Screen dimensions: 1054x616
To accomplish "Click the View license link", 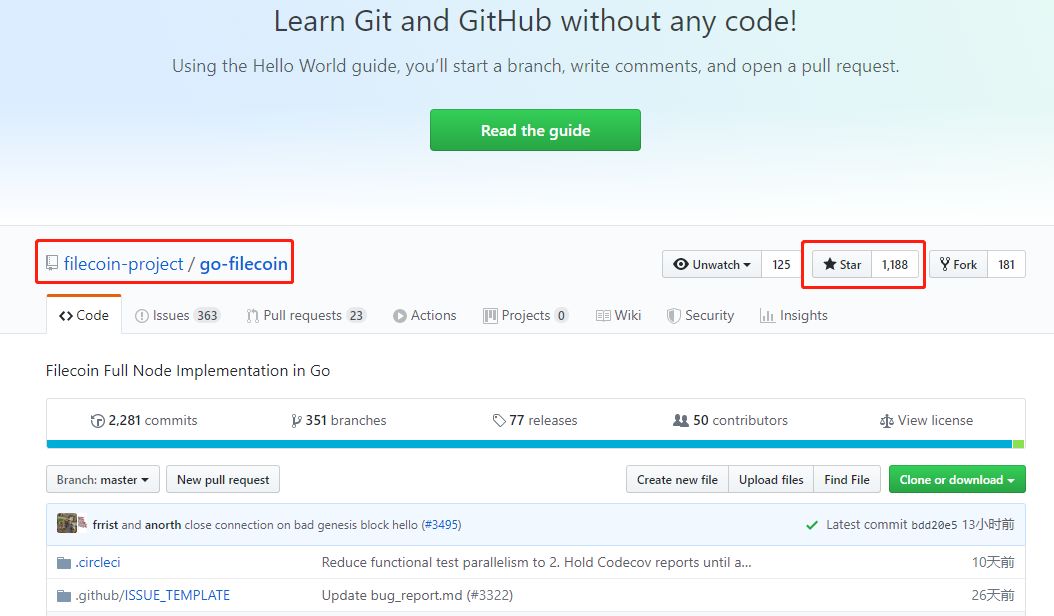I will pos(926,420).
